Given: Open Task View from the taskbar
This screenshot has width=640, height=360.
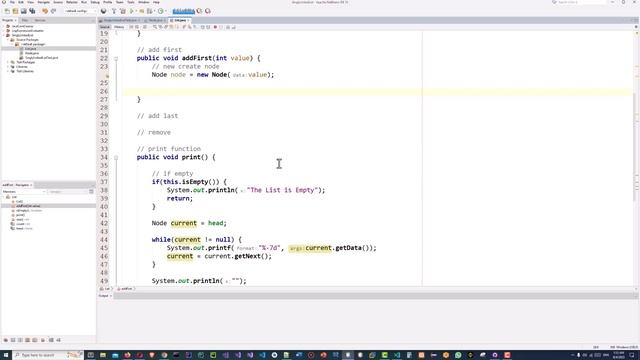Looking at the screenshot, I should pos(91,355).
